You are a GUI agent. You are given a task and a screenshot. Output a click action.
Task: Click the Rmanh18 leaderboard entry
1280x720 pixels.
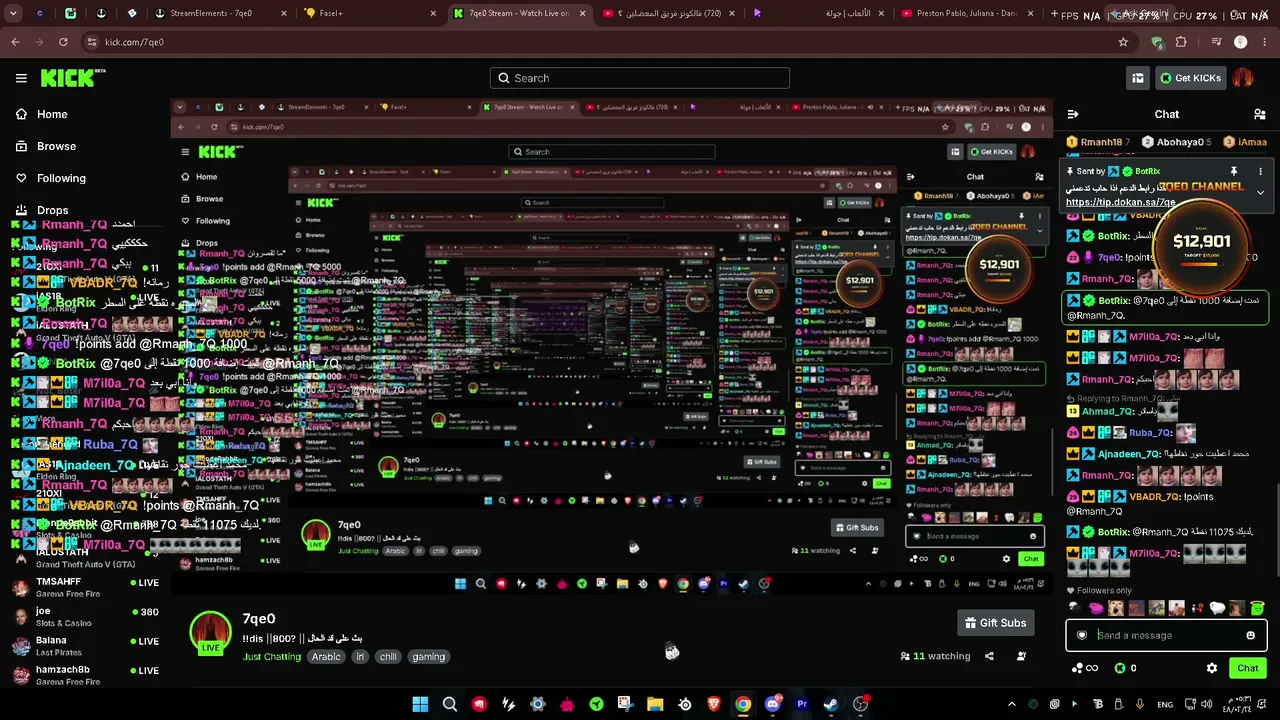point(1099,142)
